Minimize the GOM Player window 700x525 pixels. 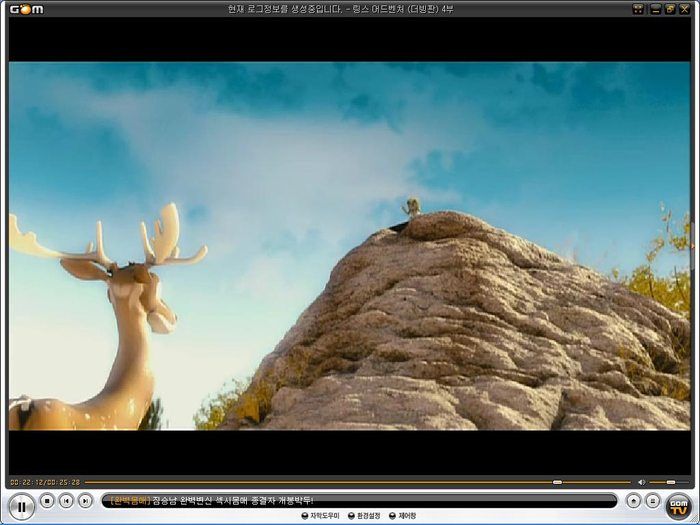(x=655, y=9)
